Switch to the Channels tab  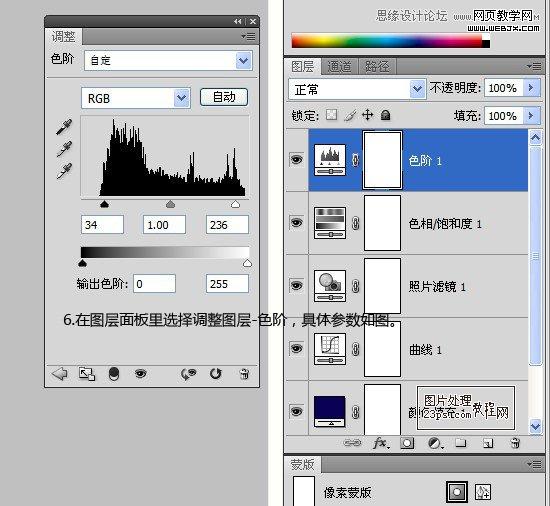(339, 66)
